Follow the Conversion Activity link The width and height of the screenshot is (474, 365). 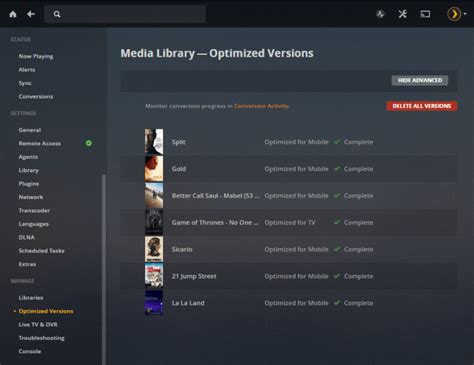tap(261, 106)
